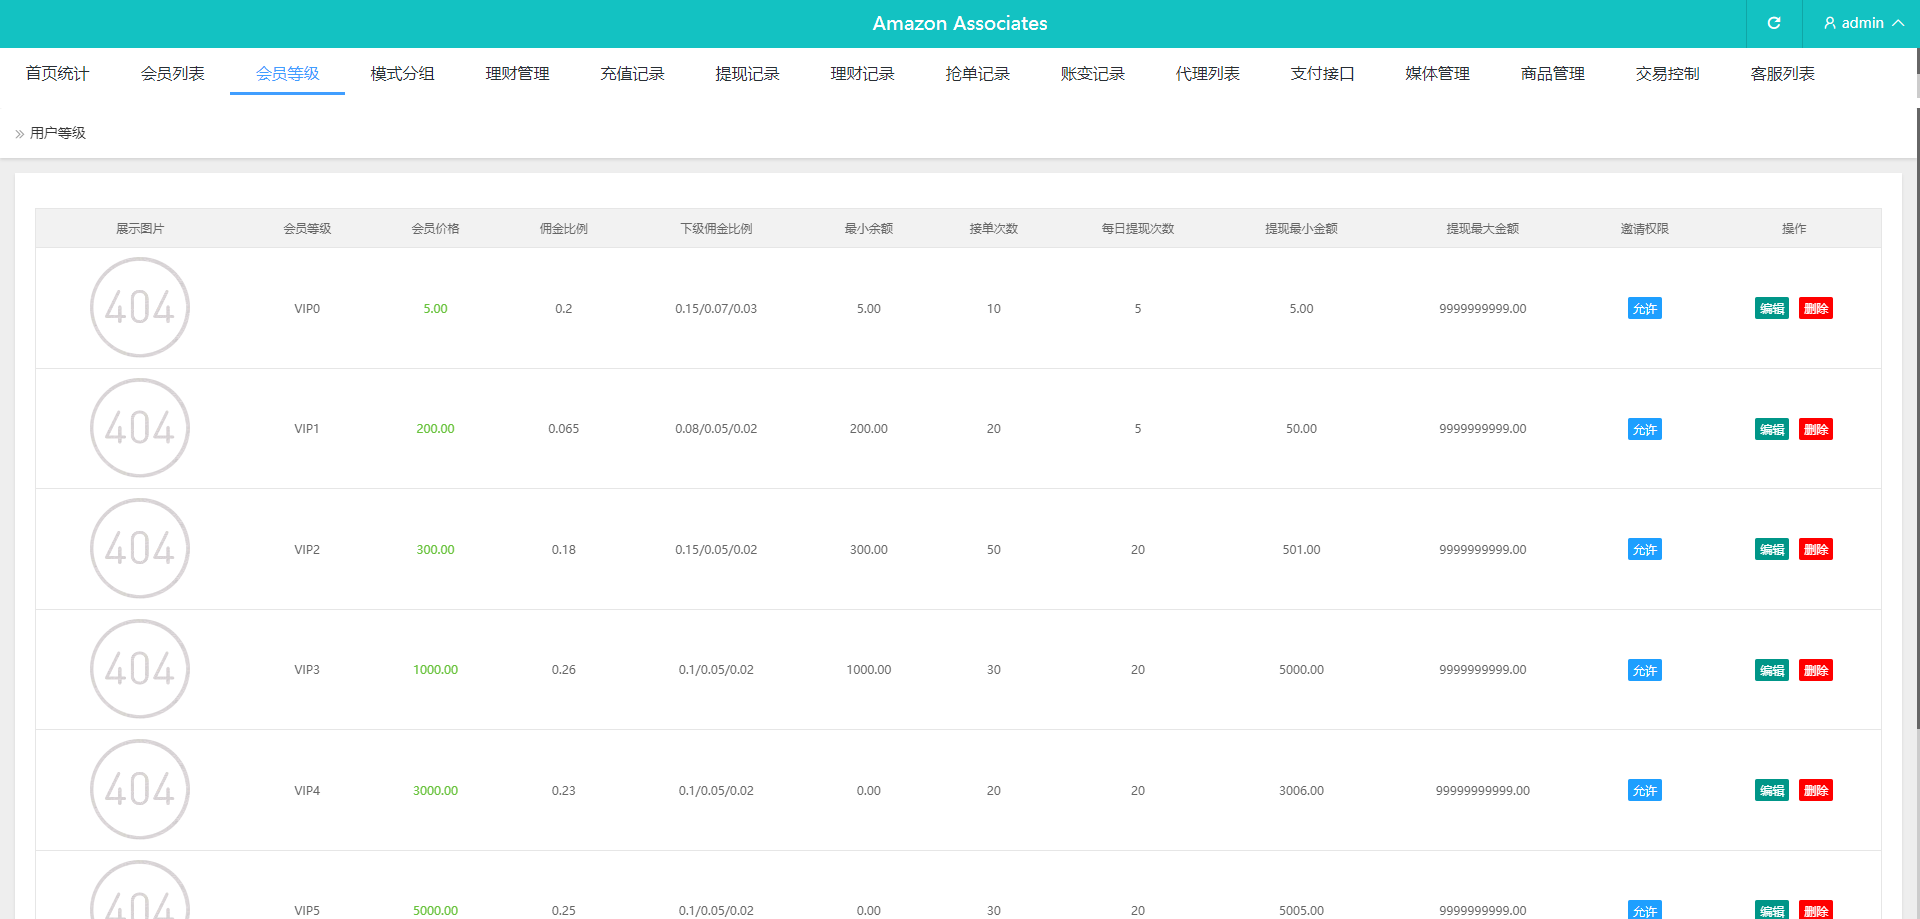Click the 用户等级 breadcrumb

tap(58, 133)
